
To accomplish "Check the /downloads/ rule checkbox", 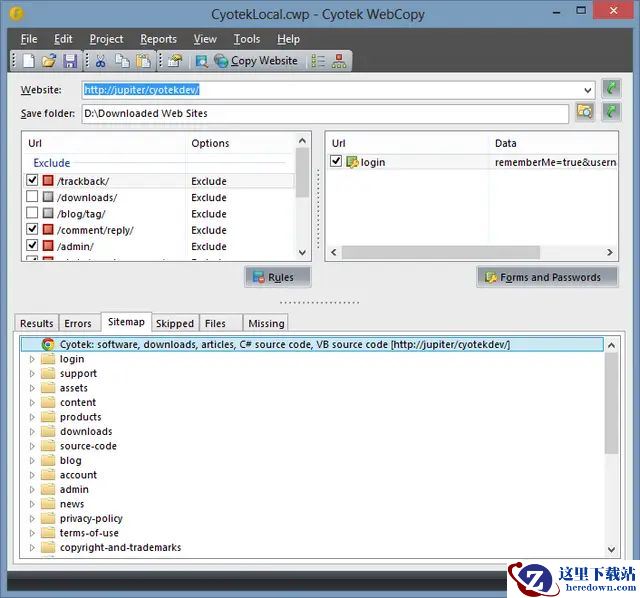I will (x=32, y=196).
